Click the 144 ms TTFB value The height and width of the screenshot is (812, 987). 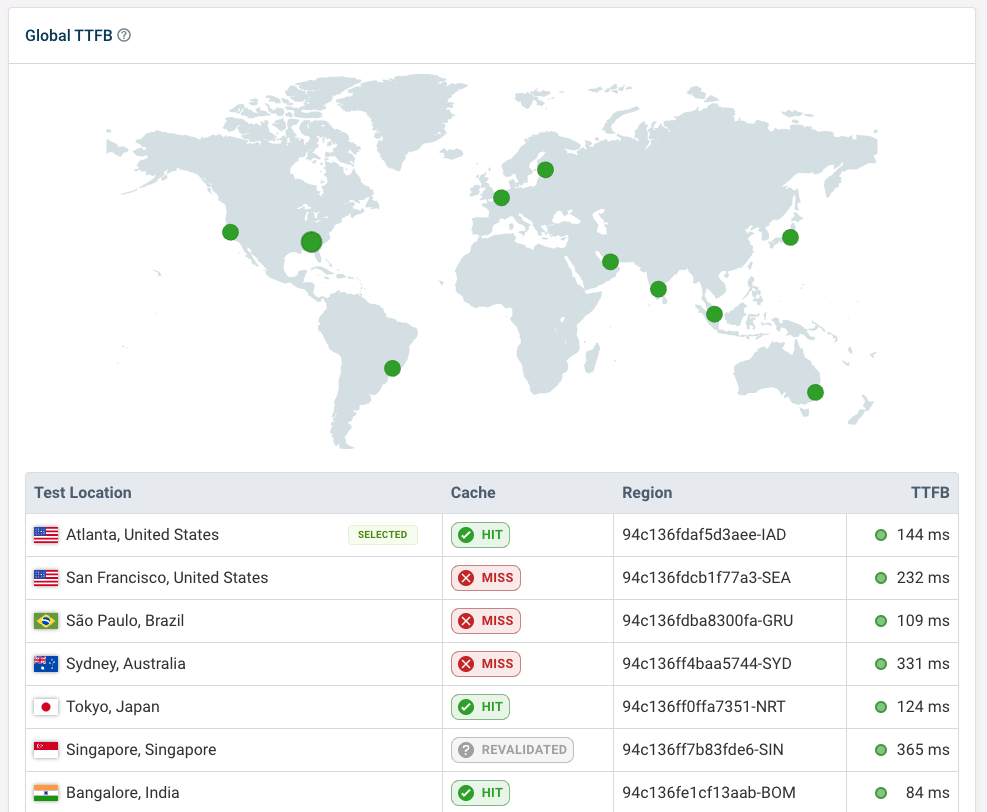(923, 535)
